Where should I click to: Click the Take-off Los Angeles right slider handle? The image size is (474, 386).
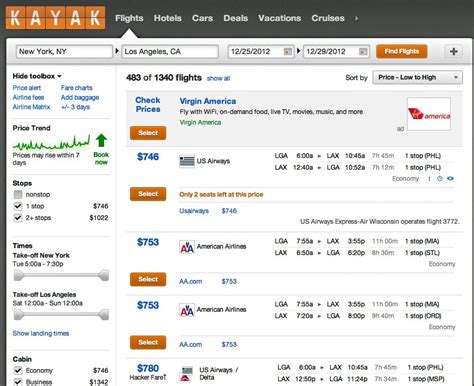point(104,315)
